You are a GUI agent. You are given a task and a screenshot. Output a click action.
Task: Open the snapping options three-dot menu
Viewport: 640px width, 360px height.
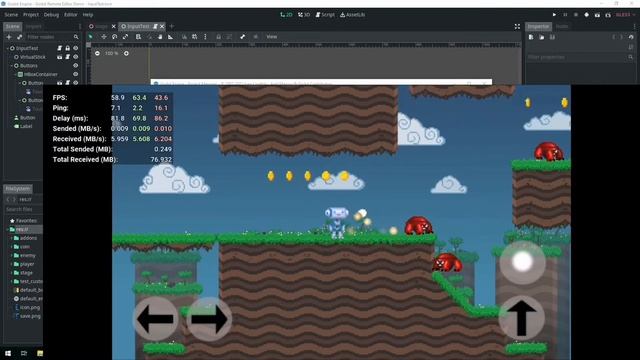coord(205,37)
